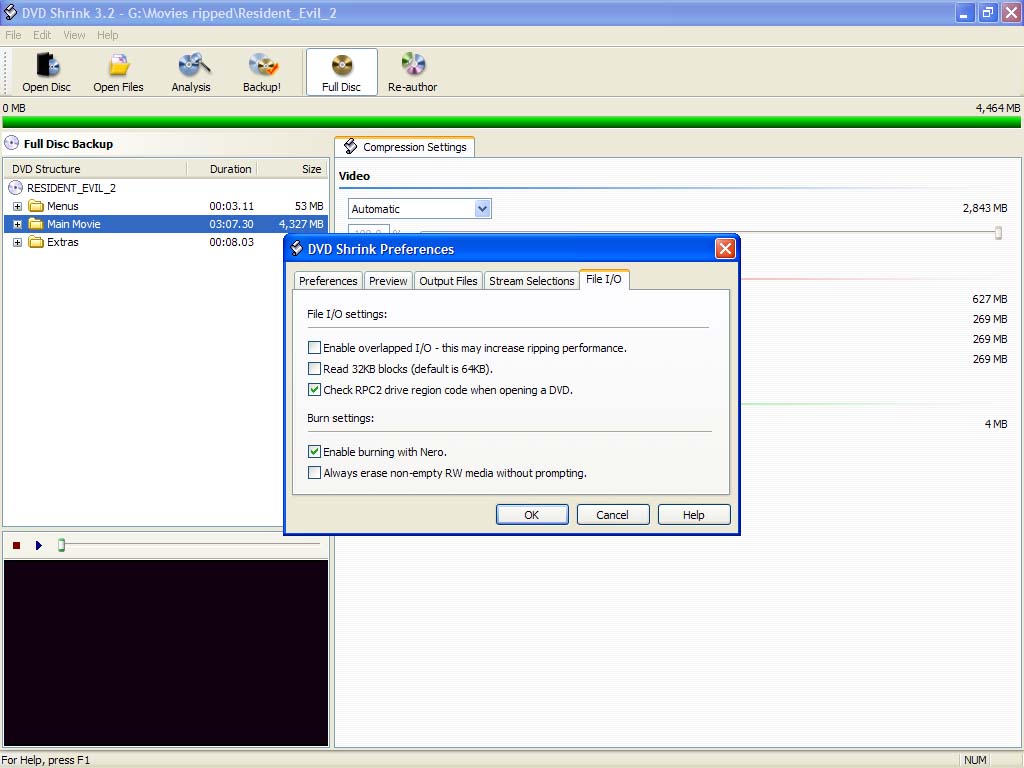The width and height of the screenshot is (1024, 768).
Task: Stop the video preview playback
Action: pyautogui.click(x=16, y=545)
